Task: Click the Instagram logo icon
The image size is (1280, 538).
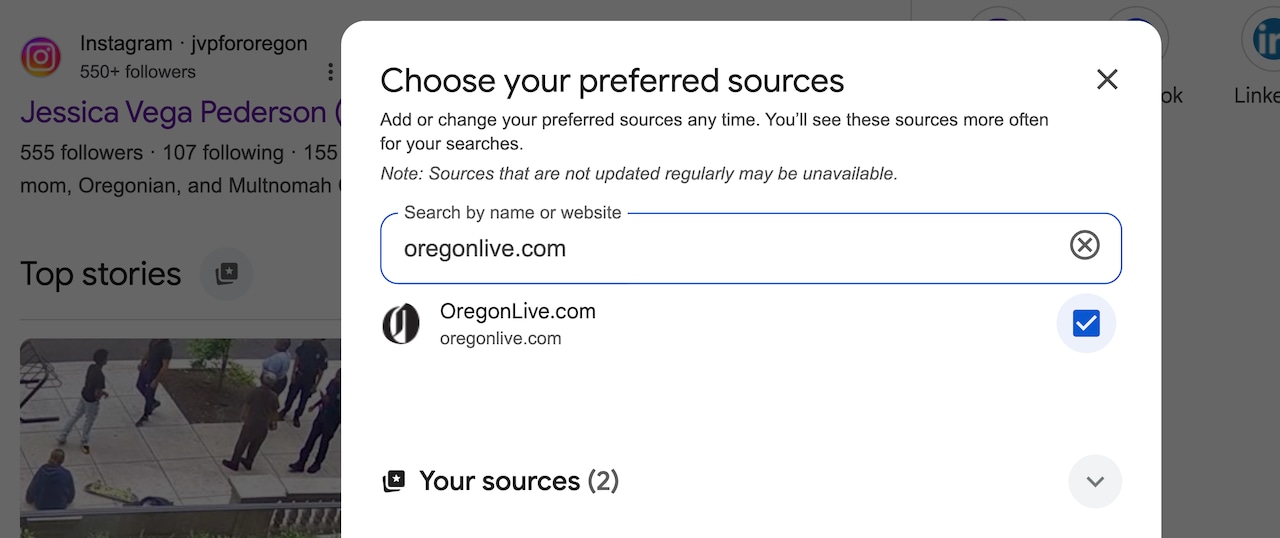Action: 41,57
